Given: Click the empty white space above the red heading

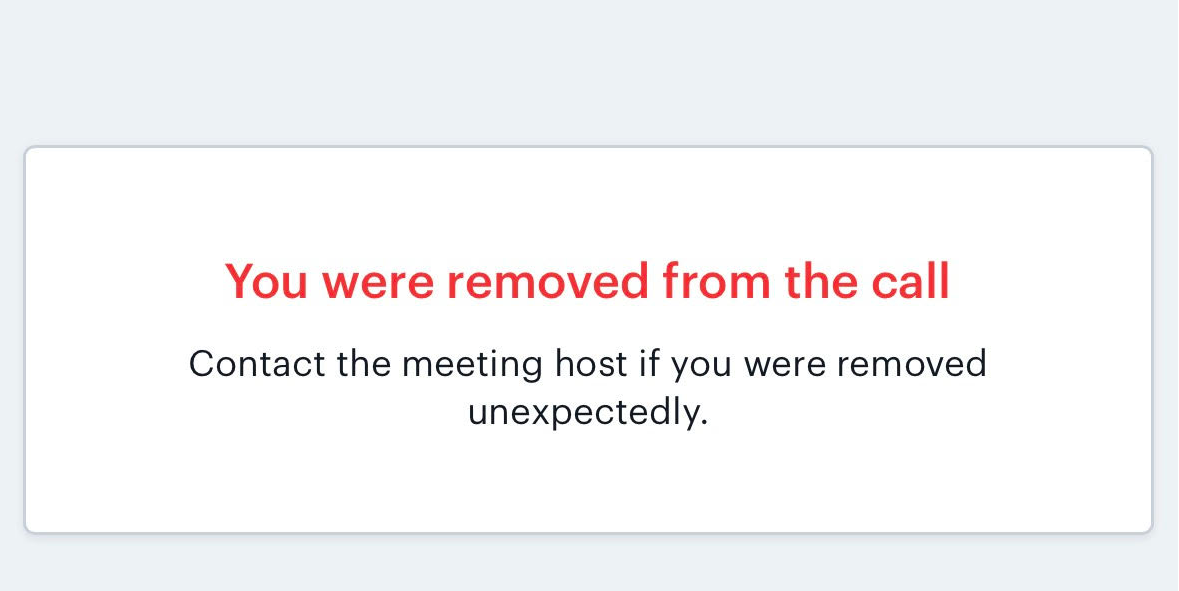Looking at the screenshot, I should point(588,200).
